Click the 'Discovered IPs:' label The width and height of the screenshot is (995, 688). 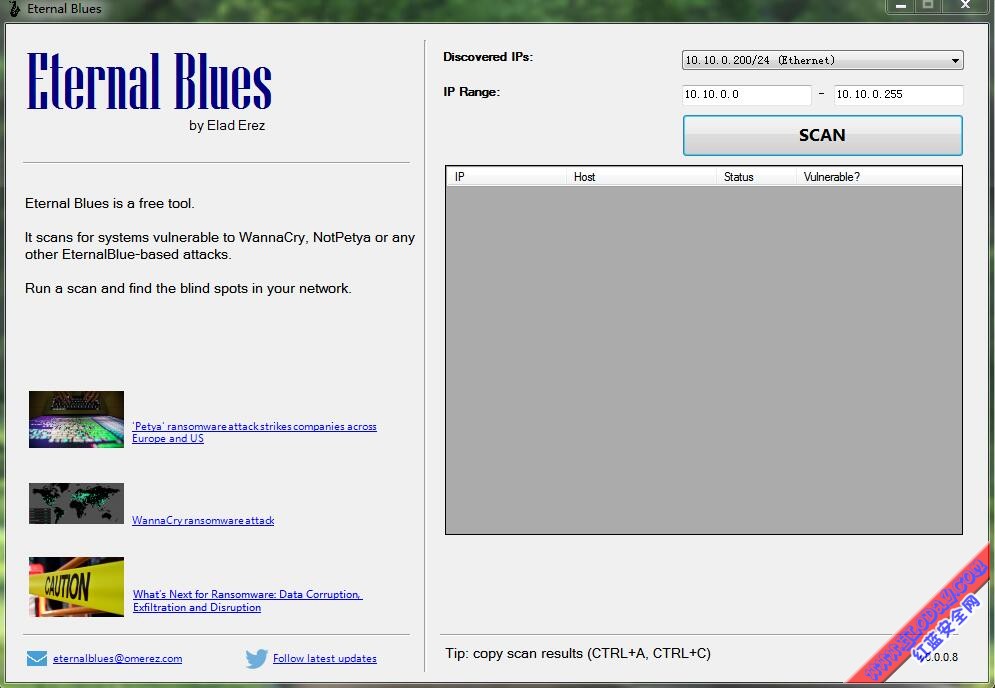(488, 57)
